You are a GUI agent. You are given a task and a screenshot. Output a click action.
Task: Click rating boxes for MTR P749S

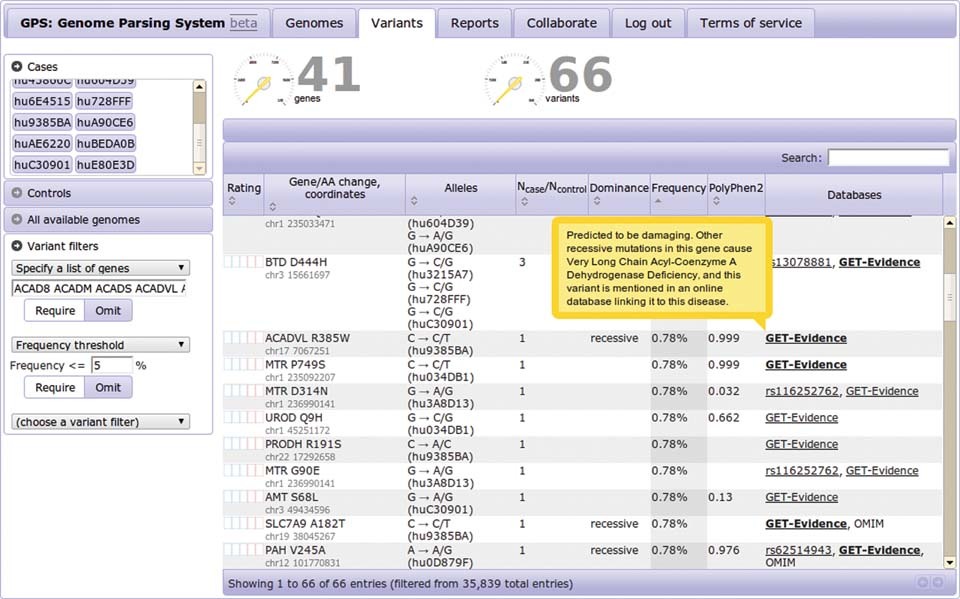click(243, 364)
